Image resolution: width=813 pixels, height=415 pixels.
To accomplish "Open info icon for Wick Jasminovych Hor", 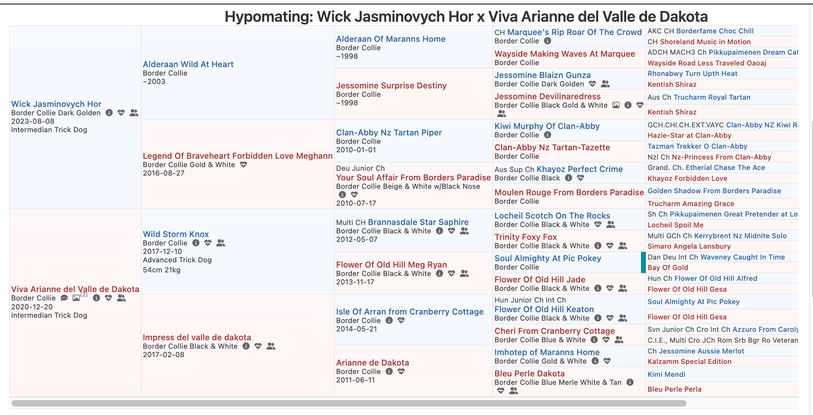I will (109, 113).
